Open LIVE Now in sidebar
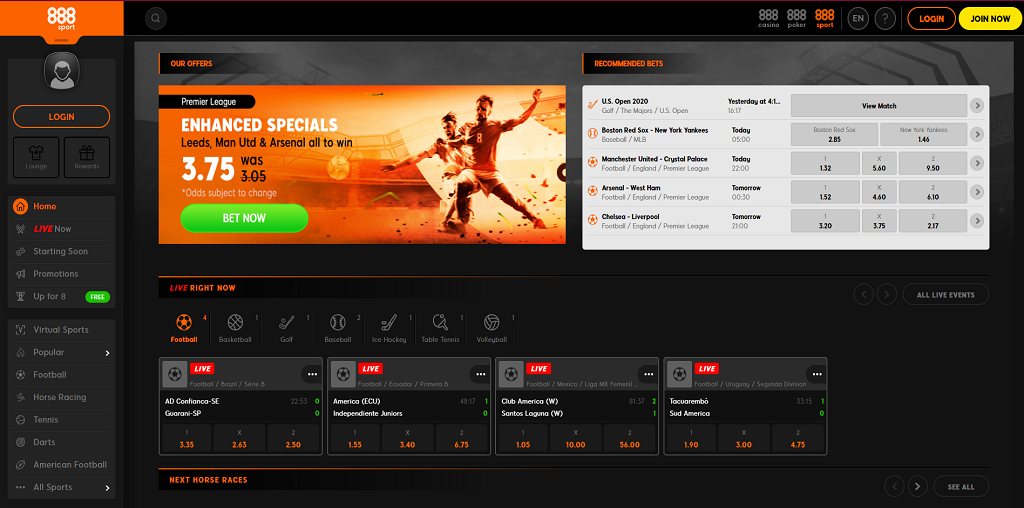1024x508 pixels. pos(62,229)
